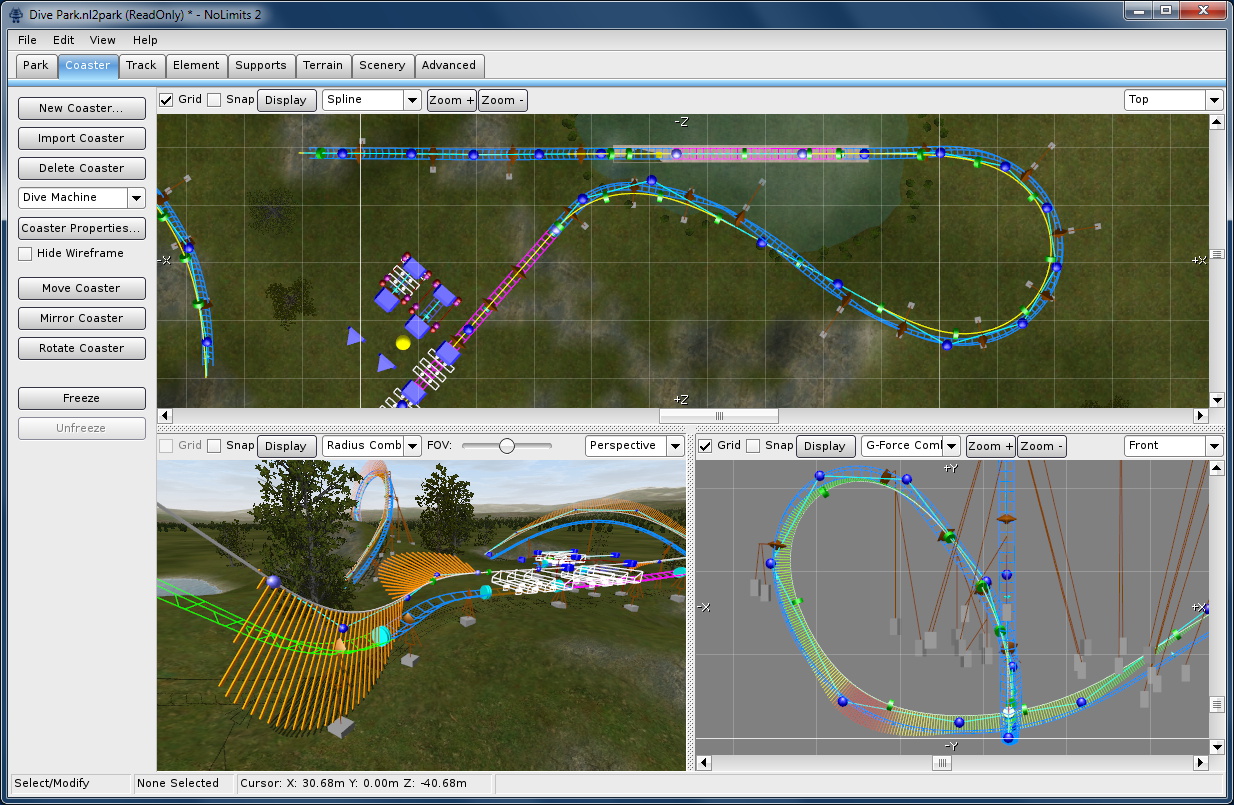The width and height of the screenshot is (1234, 805).
Task: Open the Dive Machine coaster dropdown
Action: tap(136, 198)
